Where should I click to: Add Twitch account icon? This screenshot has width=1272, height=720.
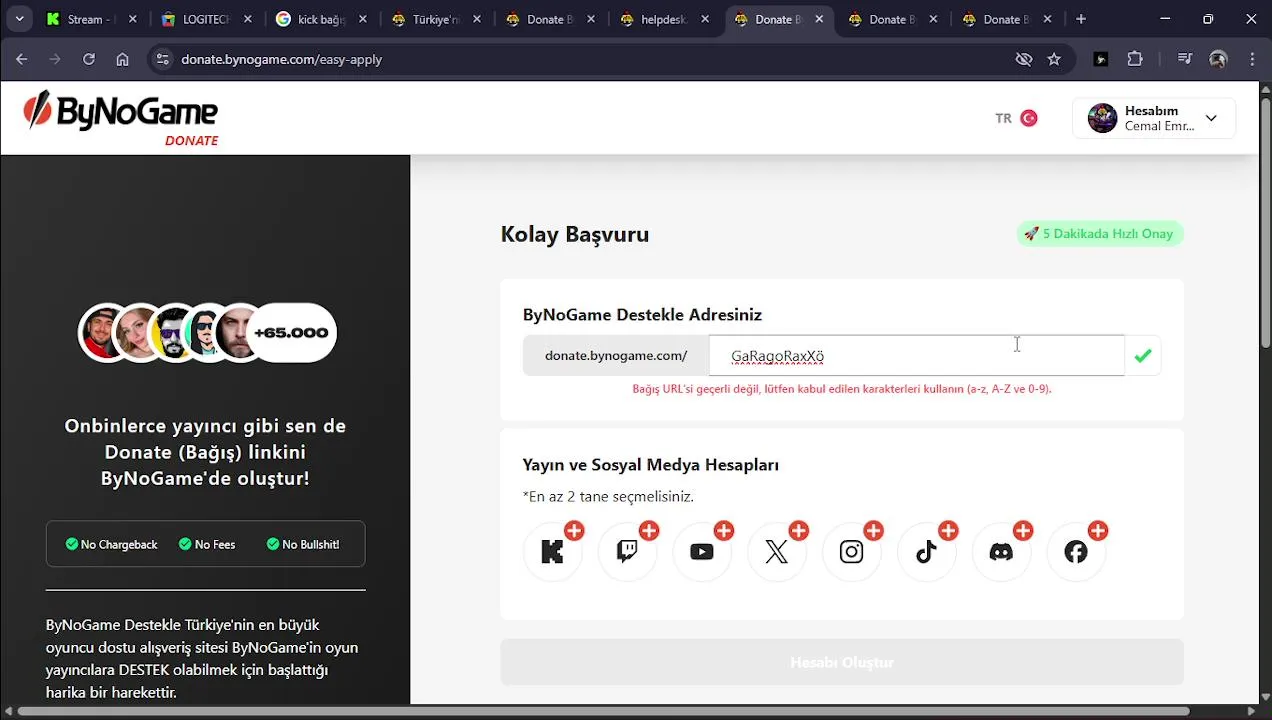coord(627,552)
